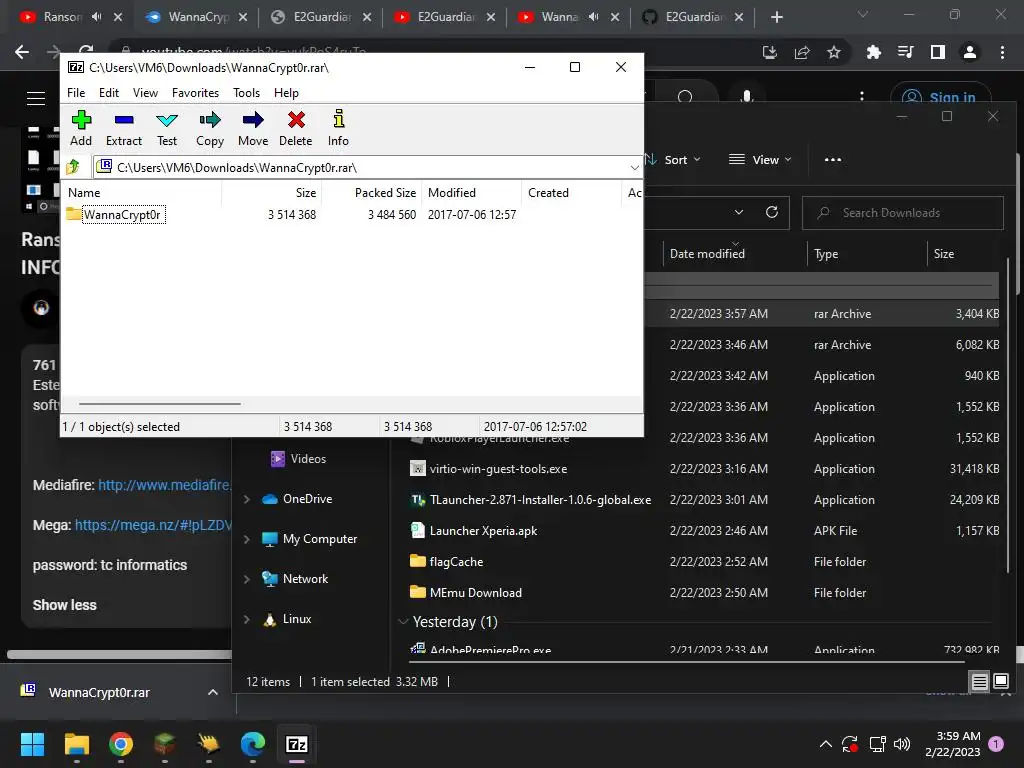Click the Copy toolbar icon in 7-Zip

tap(210, 128)
